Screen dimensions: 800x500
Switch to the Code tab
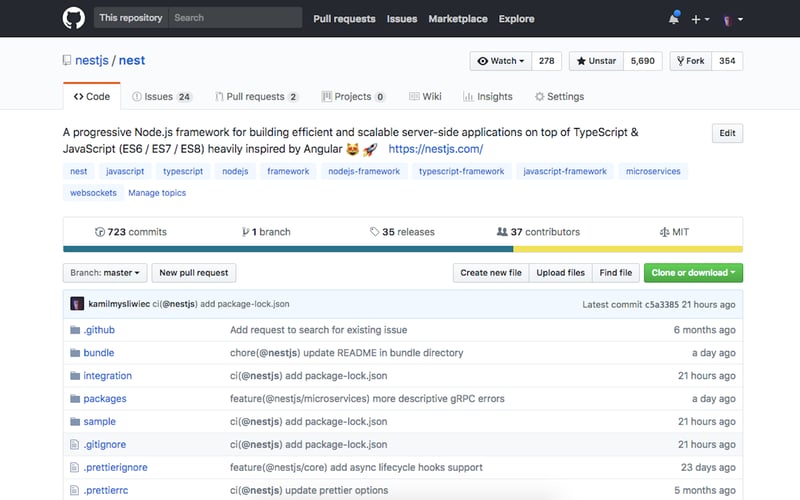92,96
